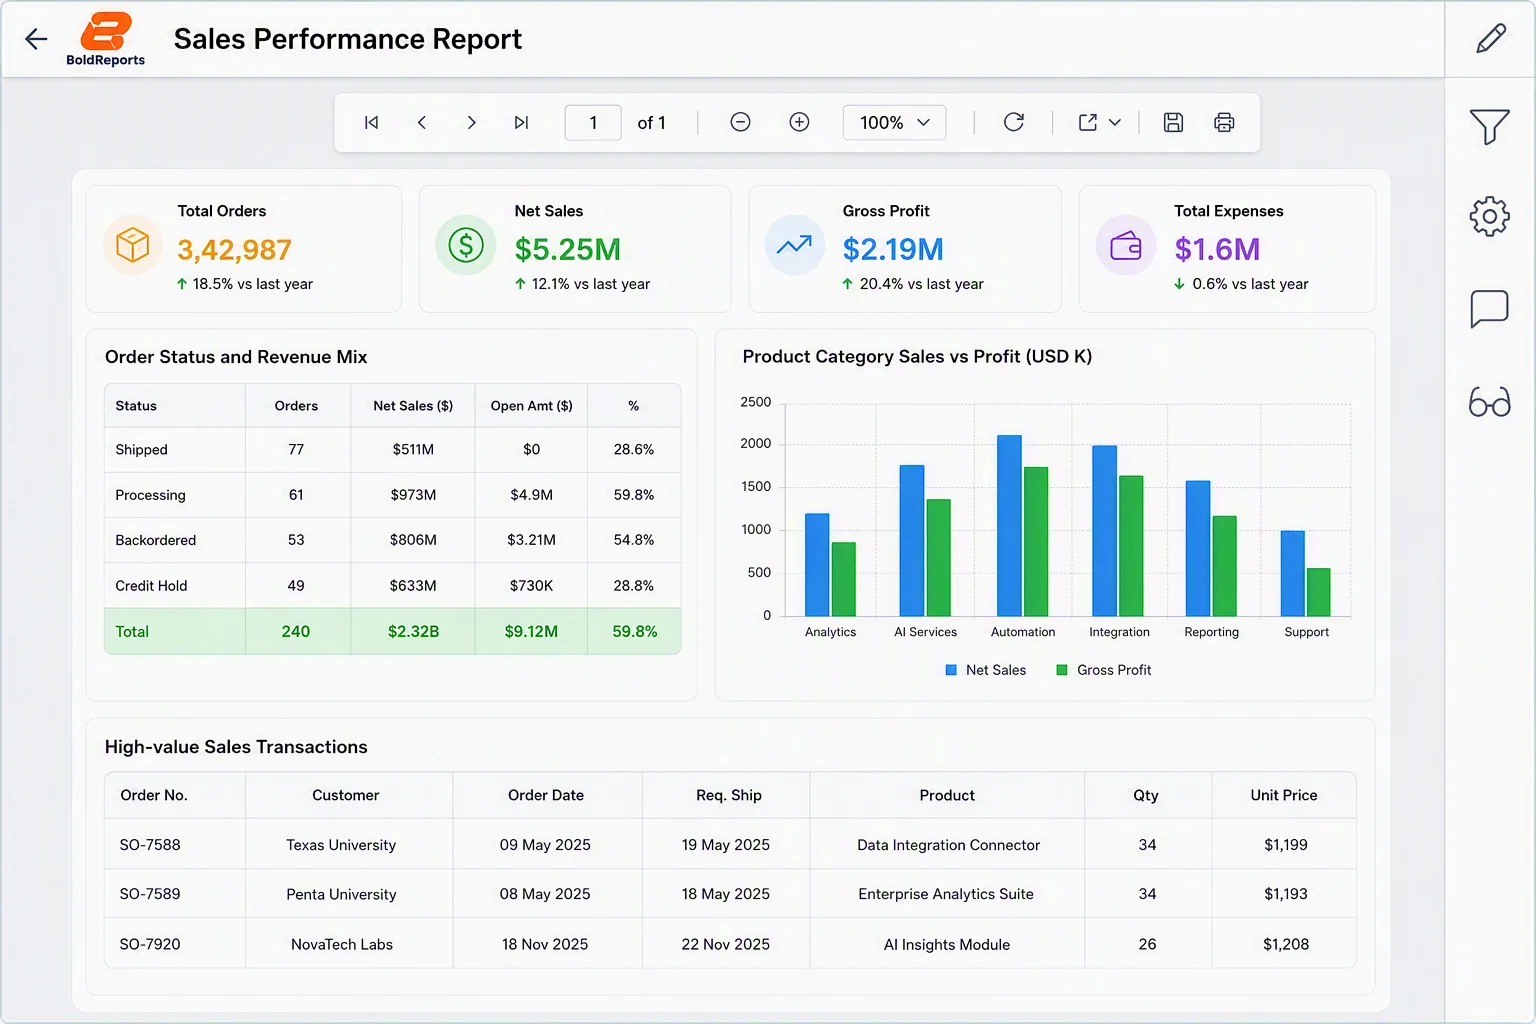The height and width of the screenshot is (1024, 1536).
Task: Click the Integration Gross Profit green bar
Action: [1131, 546]
